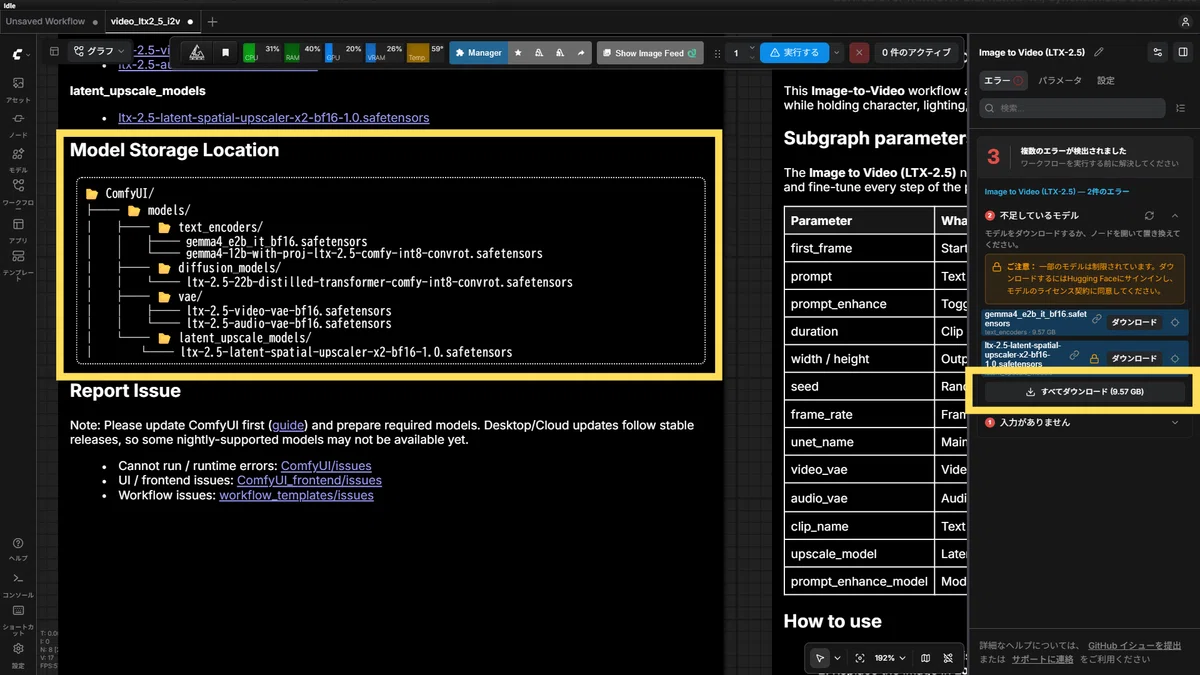This screenshot has width=1200, height=675.
Task: Toggle link visibility icon in canvas toolbar
Action: pyautogui.click(x=948, y=658)
